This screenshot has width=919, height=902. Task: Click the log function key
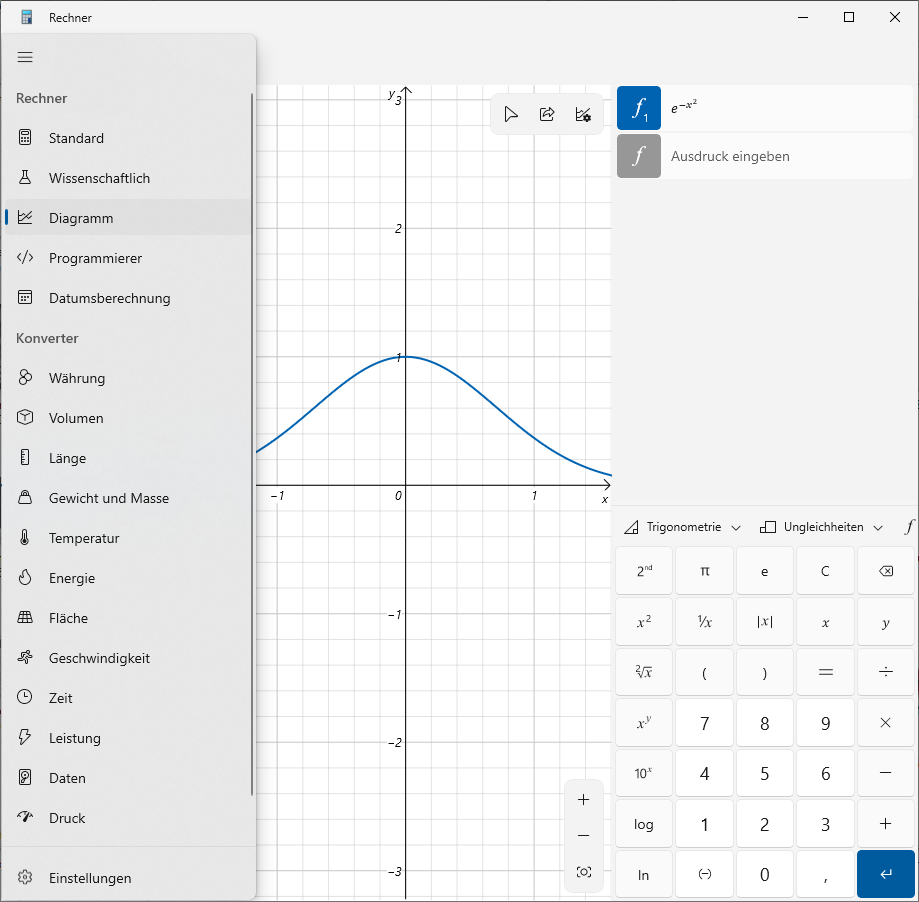coord(644,825)
